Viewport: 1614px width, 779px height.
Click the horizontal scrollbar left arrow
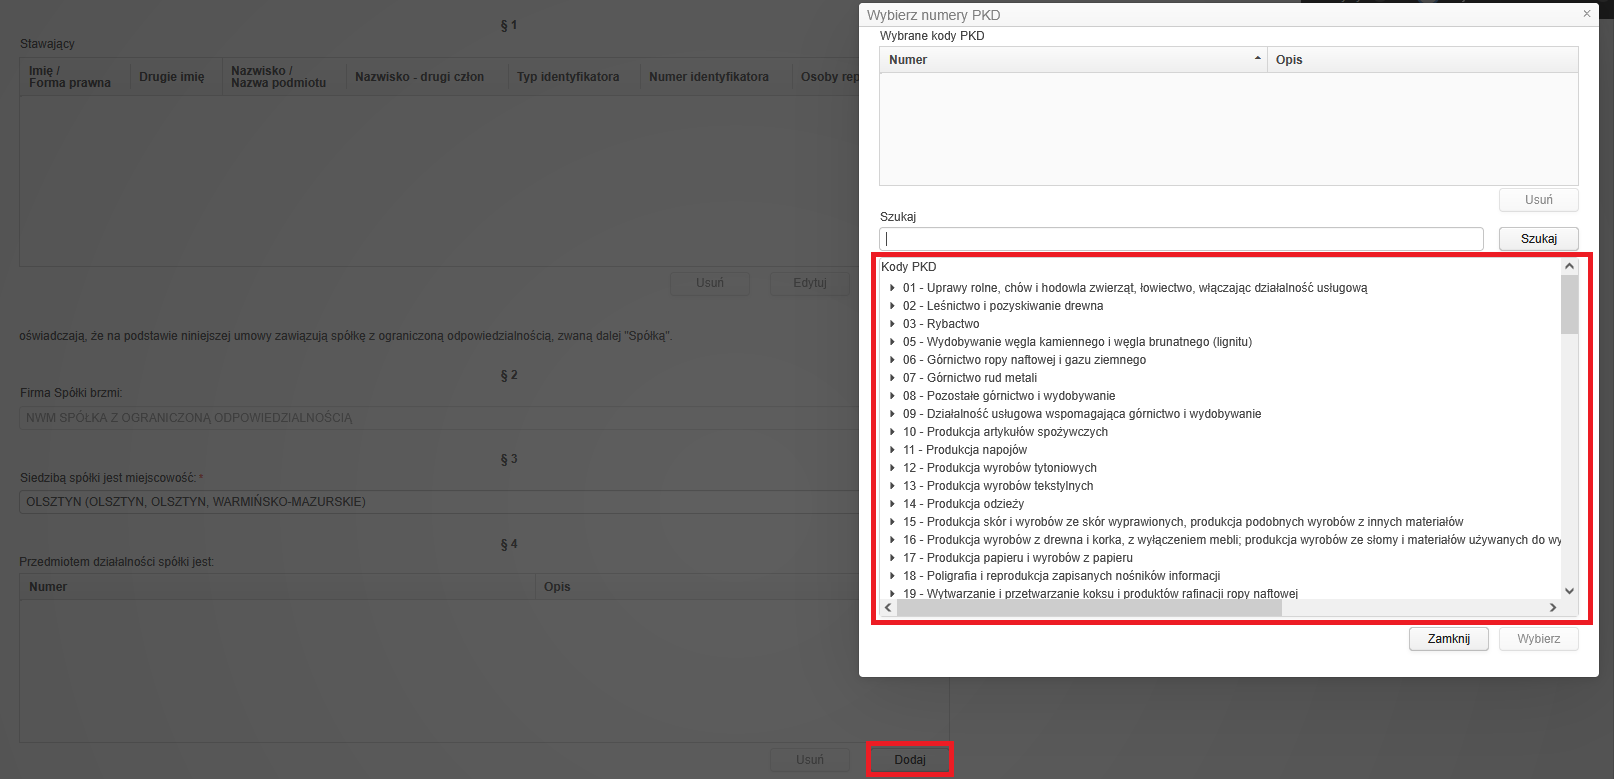888,607
